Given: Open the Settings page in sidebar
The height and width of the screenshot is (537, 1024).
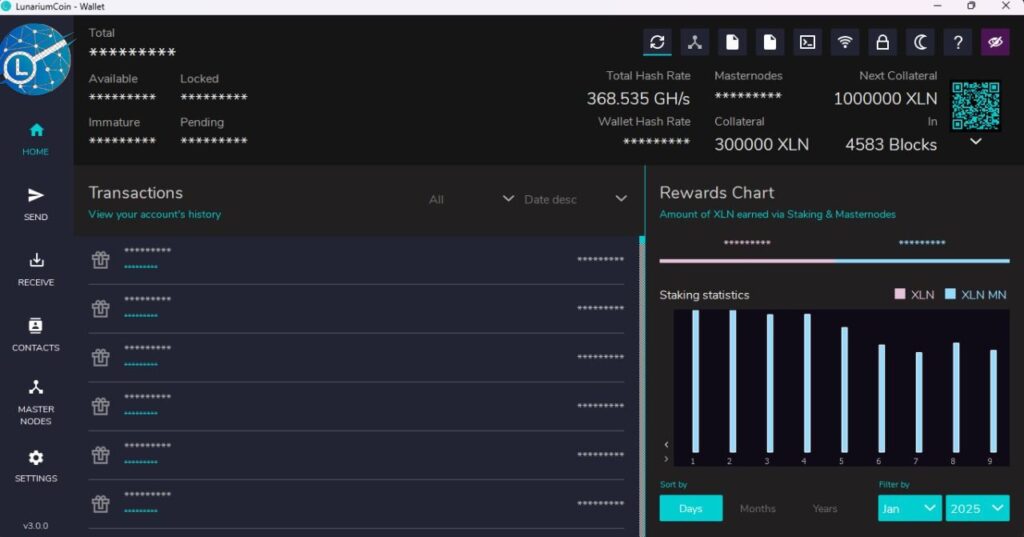Looking at the screenshot, I should point(36,466).
